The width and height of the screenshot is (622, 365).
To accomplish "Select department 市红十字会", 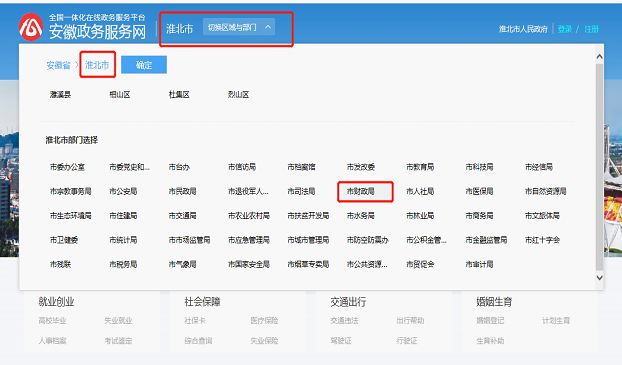I will click(542, 240).
